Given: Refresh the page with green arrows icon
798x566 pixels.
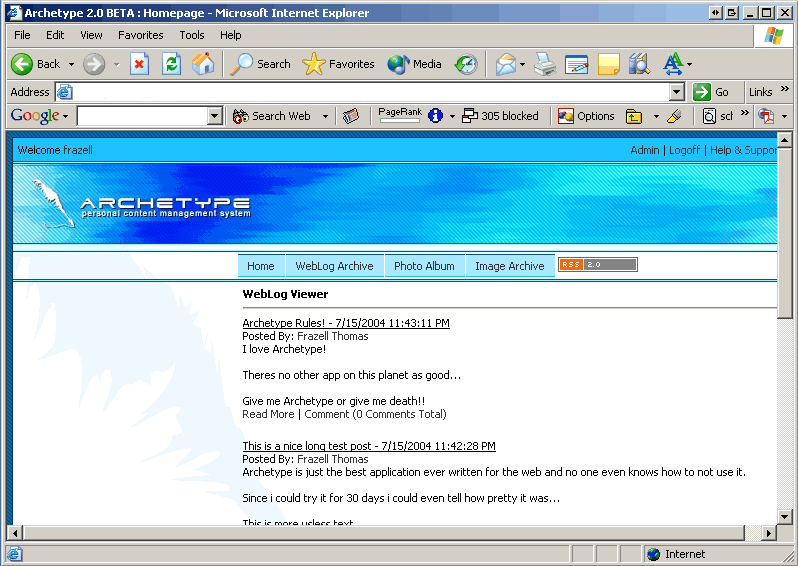Looking at the screenshot, I should tap(172, 64).
